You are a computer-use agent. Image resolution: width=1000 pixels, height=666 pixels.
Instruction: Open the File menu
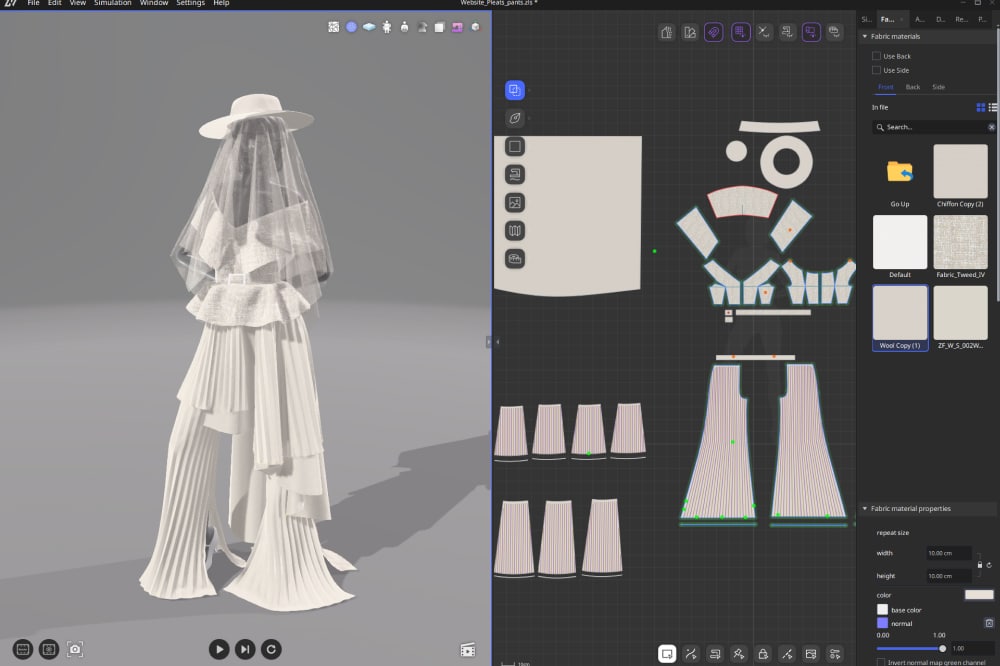coord(33,3)
